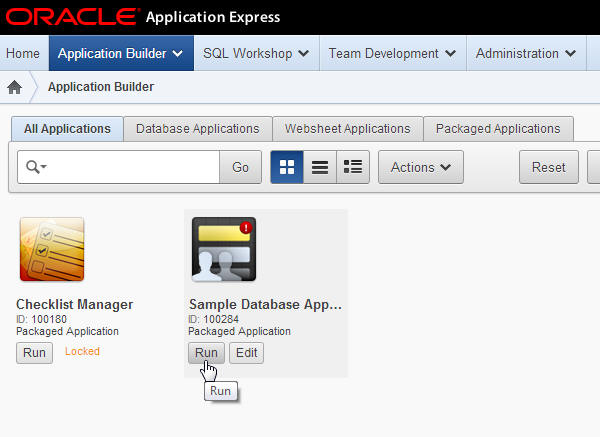Screen dimensions: 600x437
Task: Open the Team Development tab
Action: pyautogui.click(x=393, y=53)
